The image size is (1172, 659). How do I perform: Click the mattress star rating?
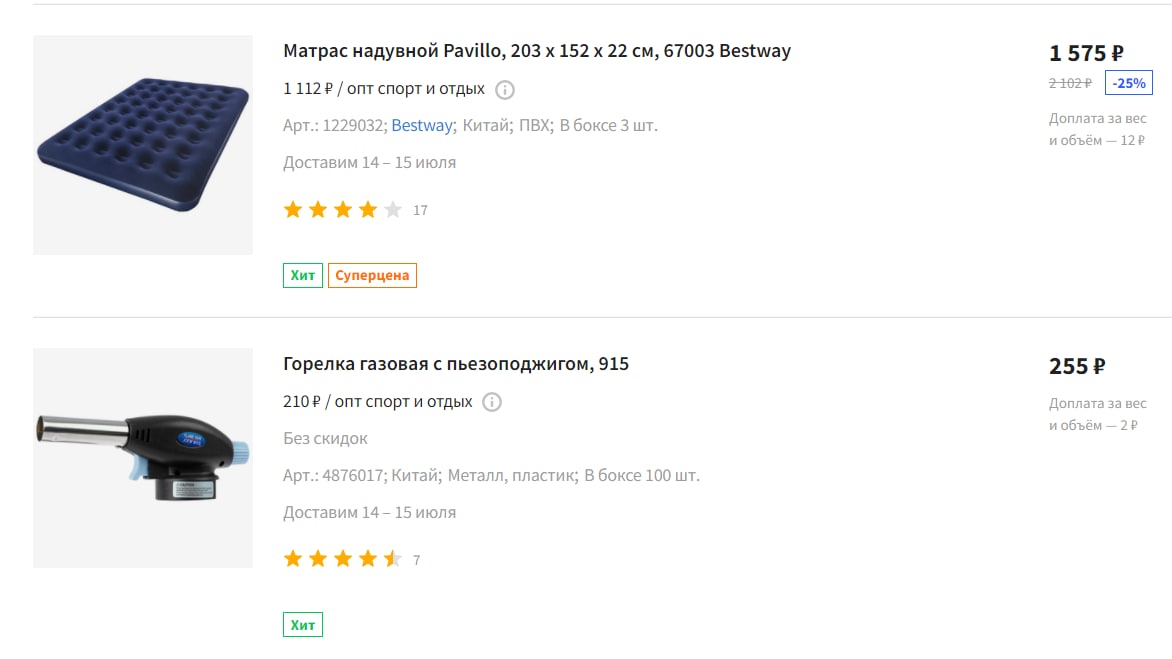(342, 210)
